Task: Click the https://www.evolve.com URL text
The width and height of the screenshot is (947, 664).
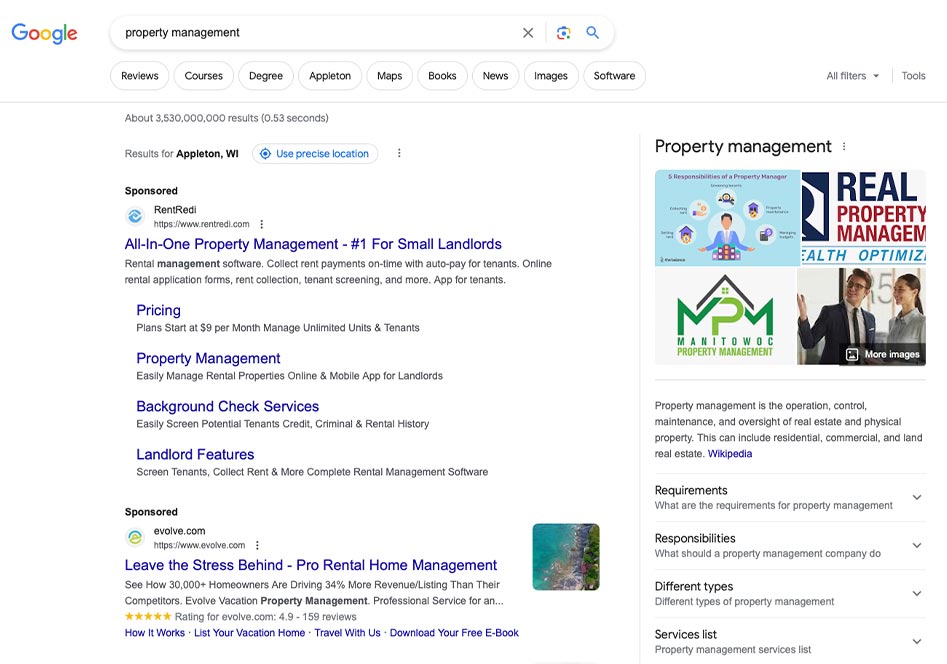Action: (x=199, y=545)
